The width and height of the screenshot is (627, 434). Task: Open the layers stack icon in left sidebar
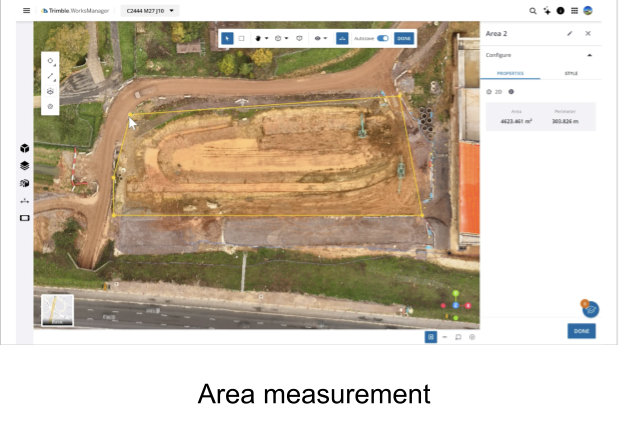[x=25, y=165]
